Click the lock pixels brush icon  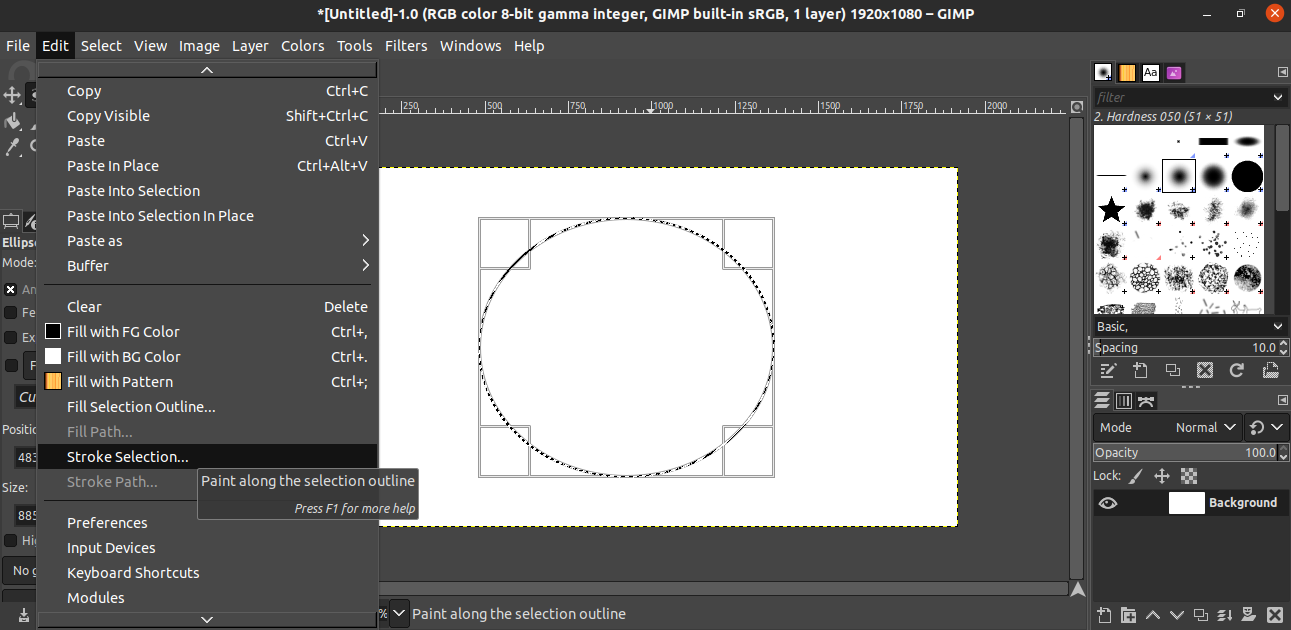1136,476
